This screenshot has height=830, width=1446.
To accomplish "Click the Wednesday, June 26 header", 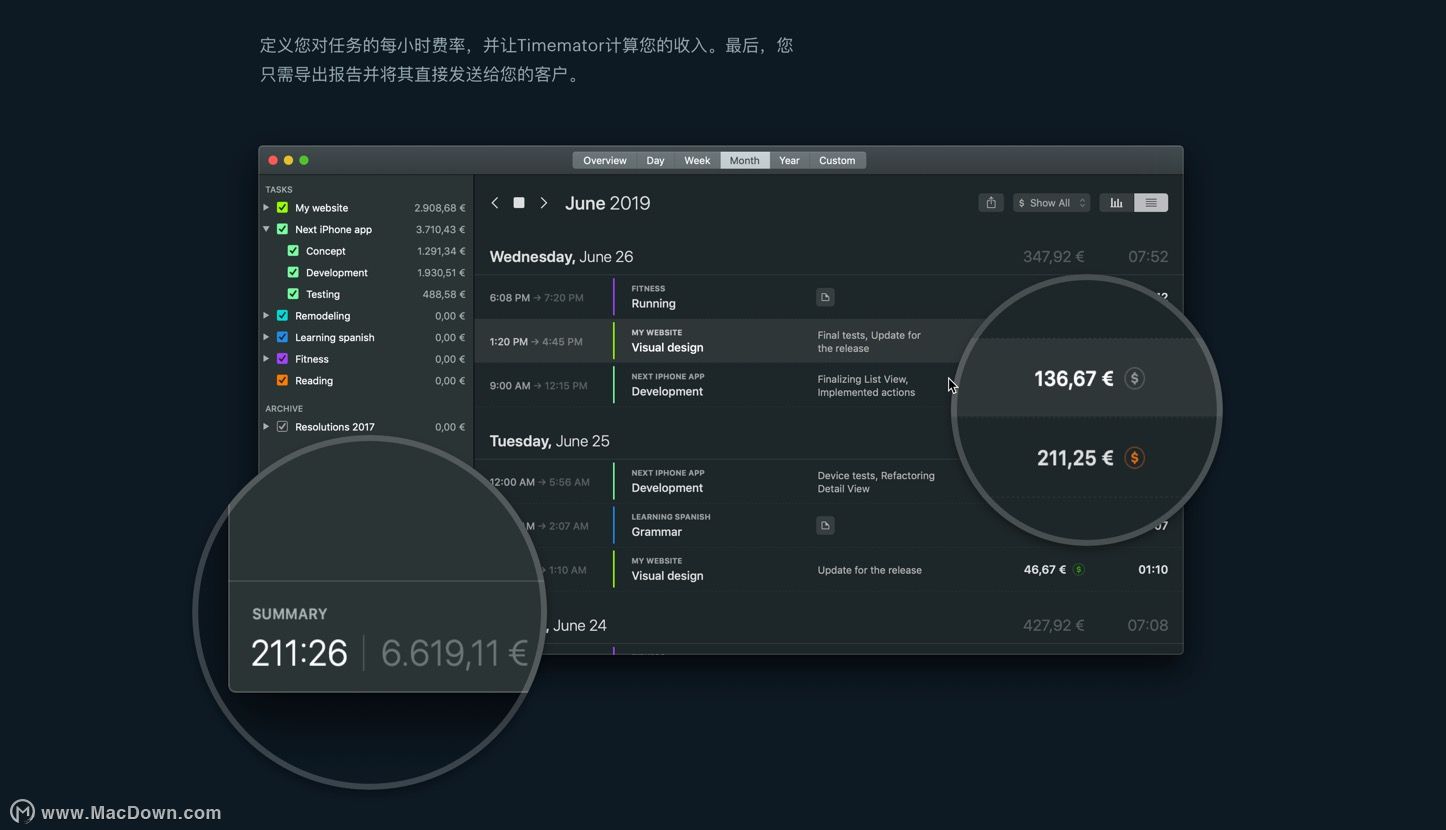I will (x=561, y=257).
